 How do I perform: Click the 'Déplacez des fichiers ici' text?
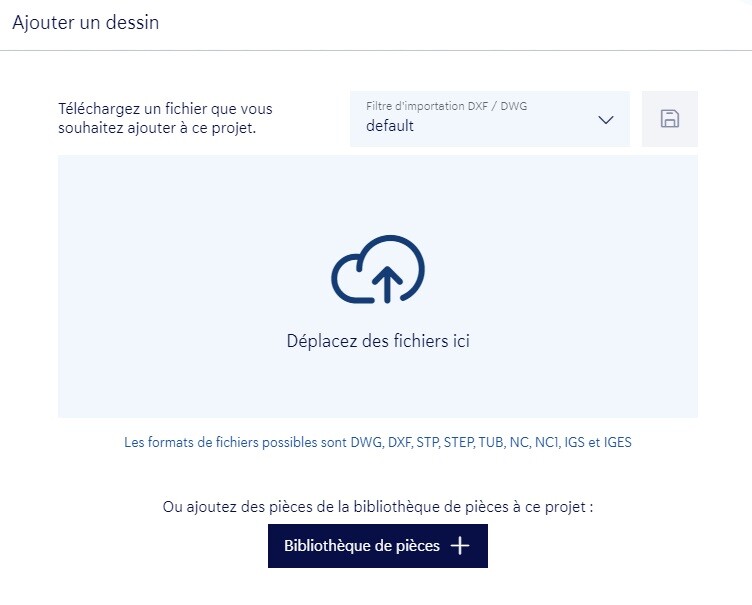click(x=378, y=341)
